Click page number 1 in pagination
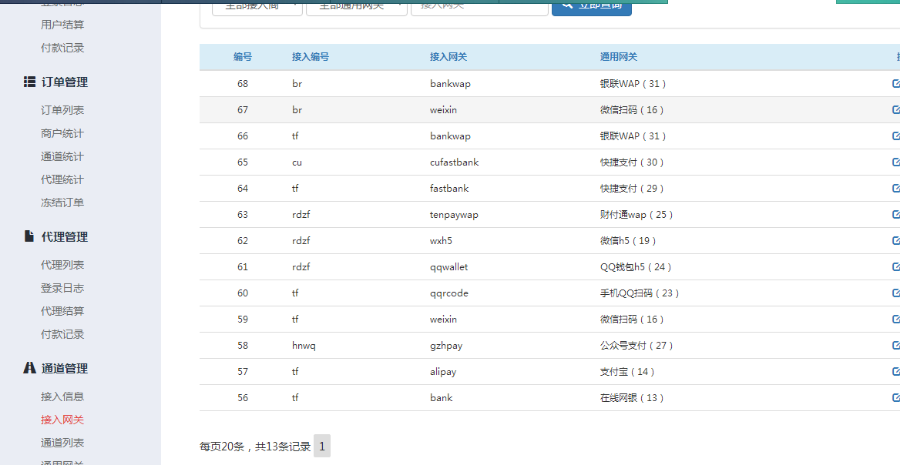Screen dimensions: 900x465 322,446
